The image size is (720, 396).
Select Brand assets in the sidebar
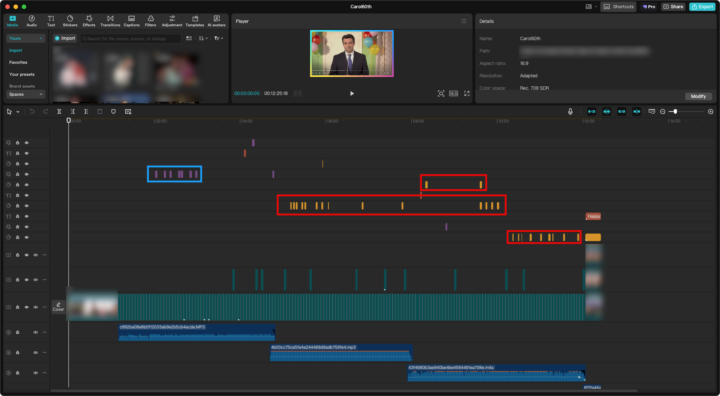click(x=22, y=86)
